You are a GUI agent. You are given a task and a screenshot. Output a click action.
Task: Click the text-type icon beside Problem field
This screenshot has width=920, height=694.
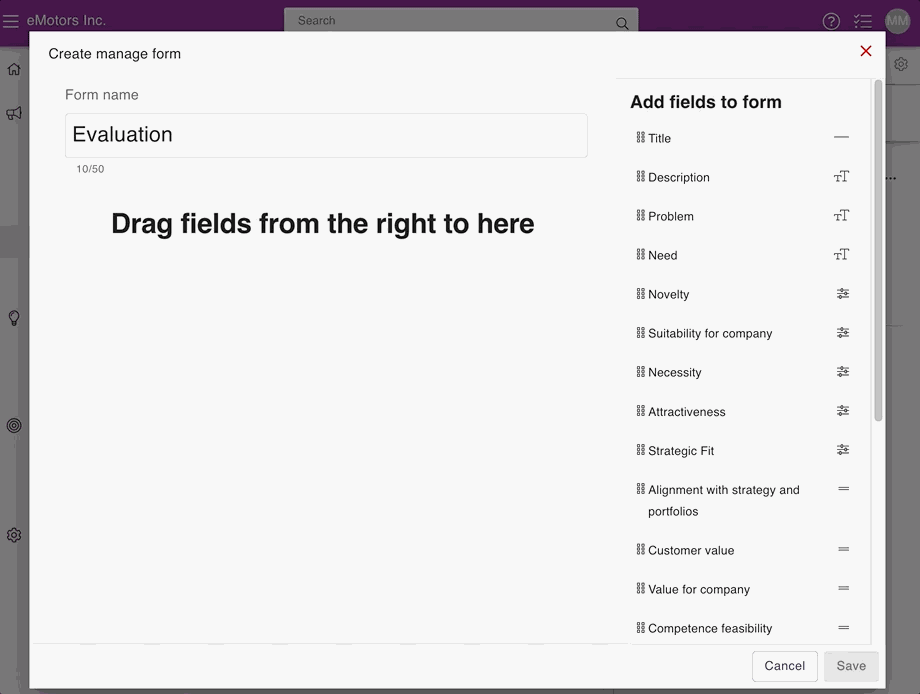click(841, 215)
